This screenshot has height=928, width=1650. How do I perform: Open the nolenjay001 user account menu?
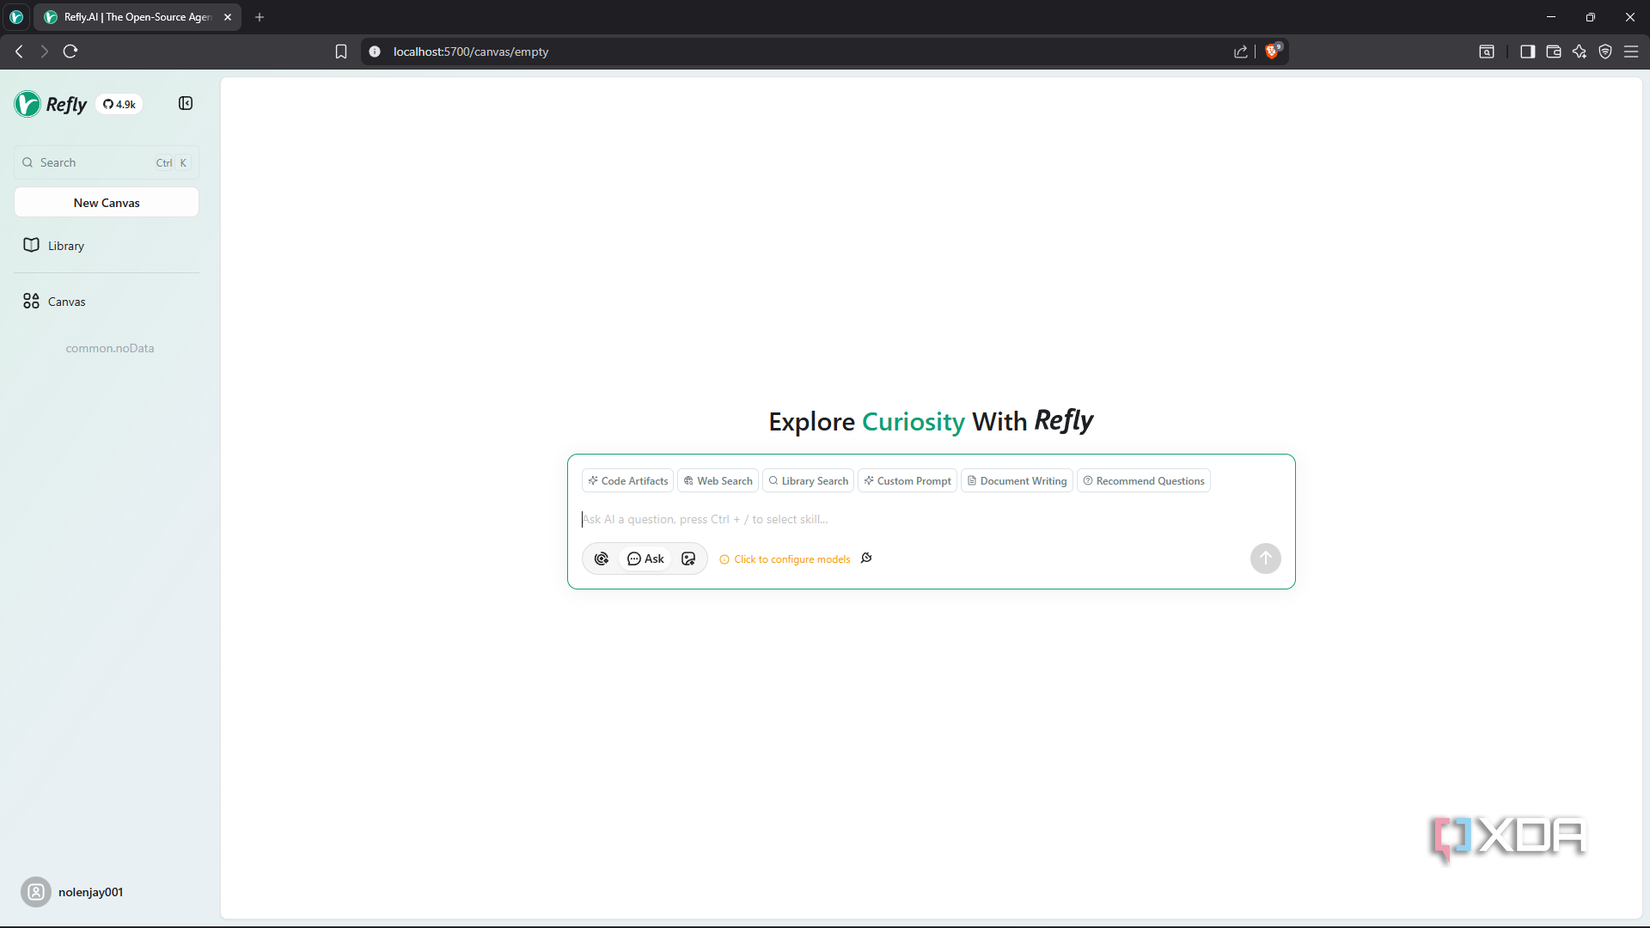coord(73,892)
